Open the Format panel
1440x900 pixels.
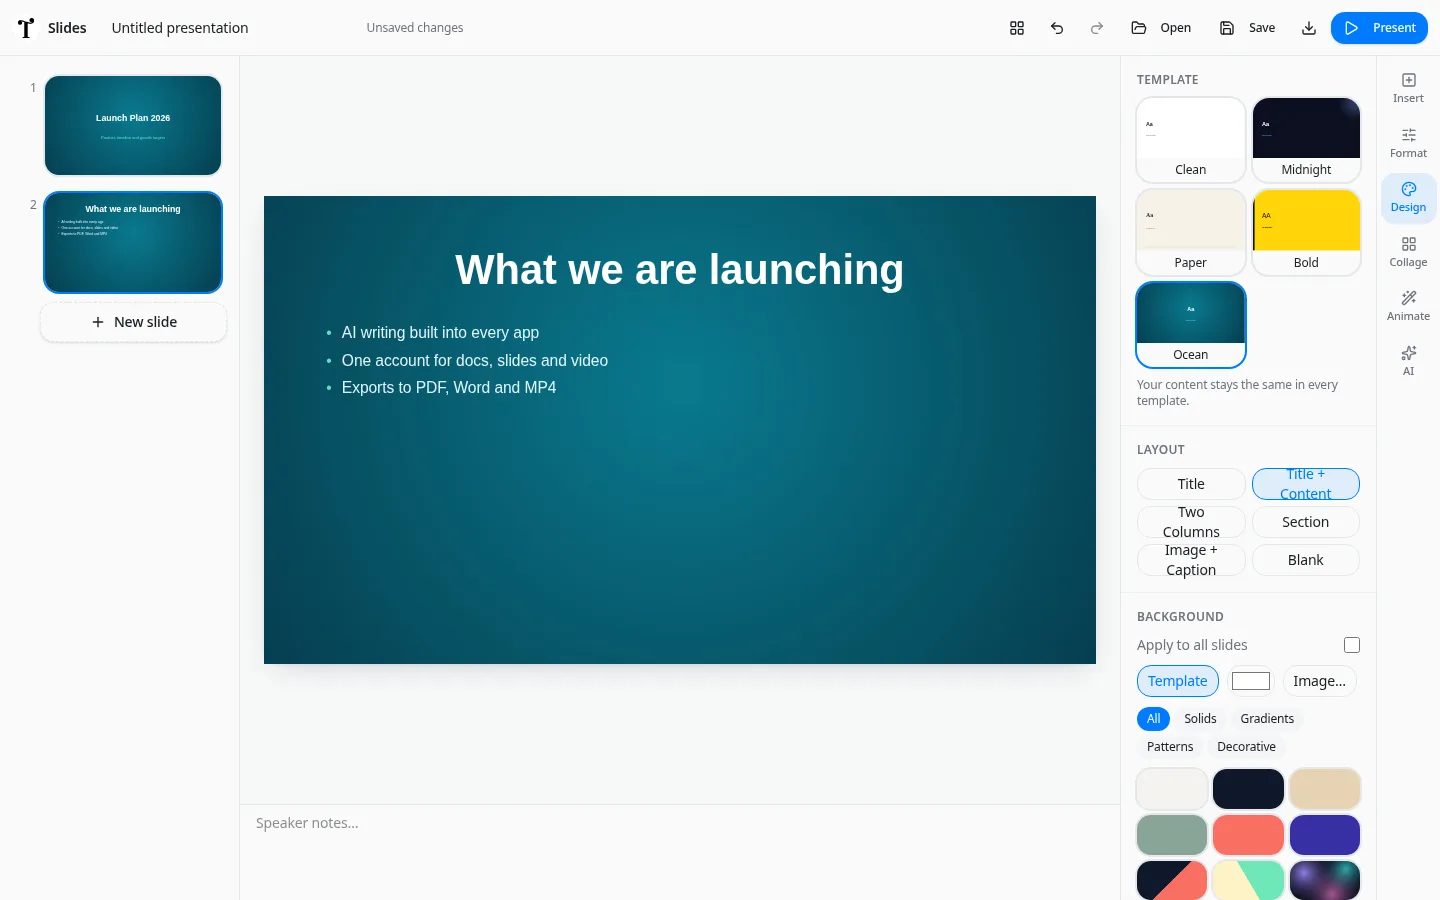tap(1408, 143)
